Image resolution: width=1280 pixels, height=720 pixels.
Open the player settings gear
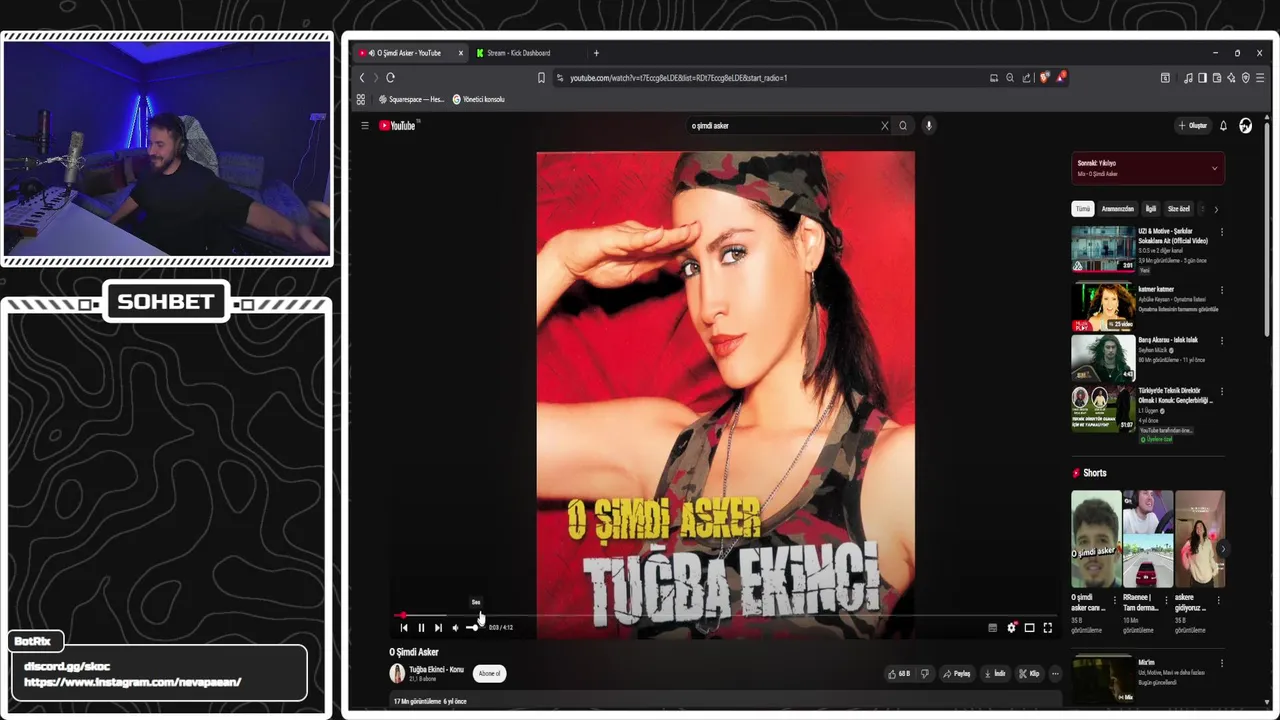click(1011, 628)
